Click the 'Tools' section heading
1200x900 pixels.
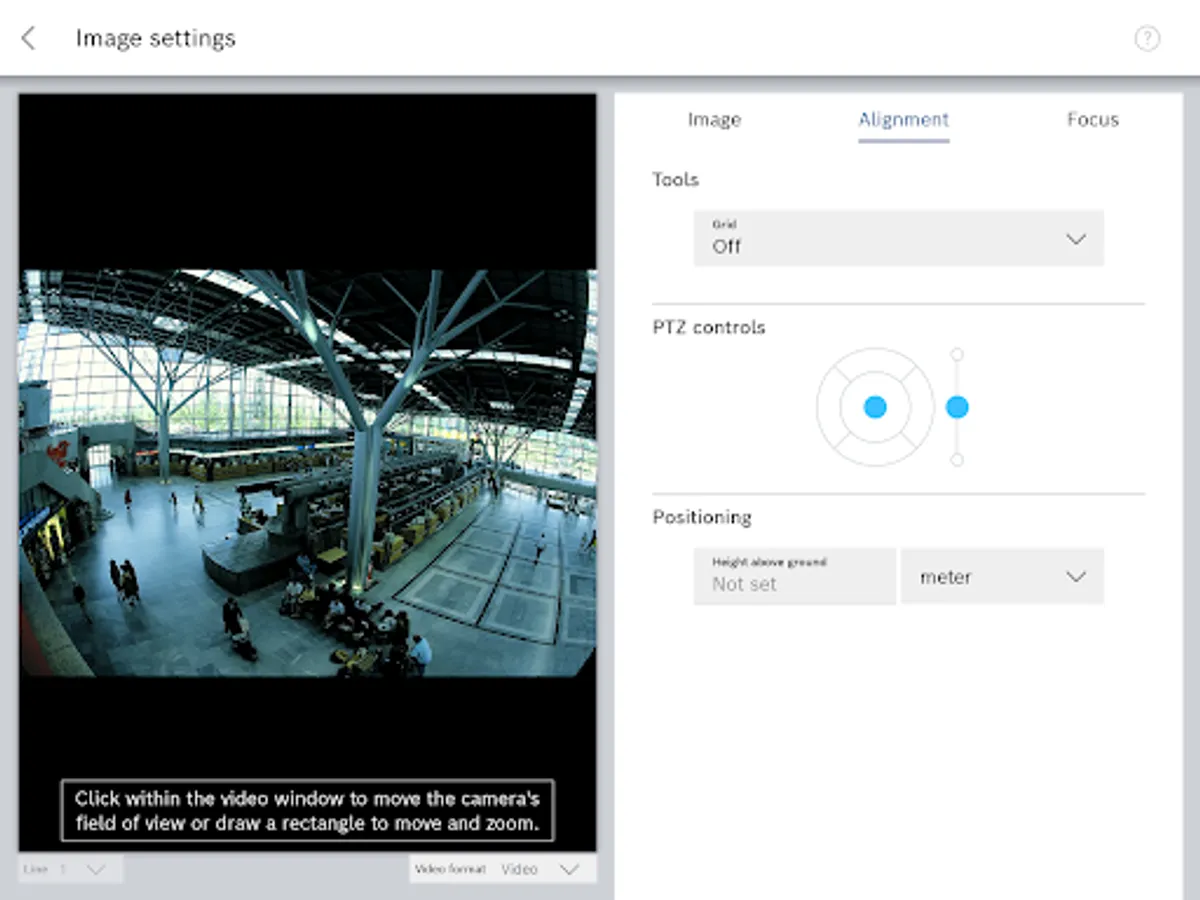676,180
